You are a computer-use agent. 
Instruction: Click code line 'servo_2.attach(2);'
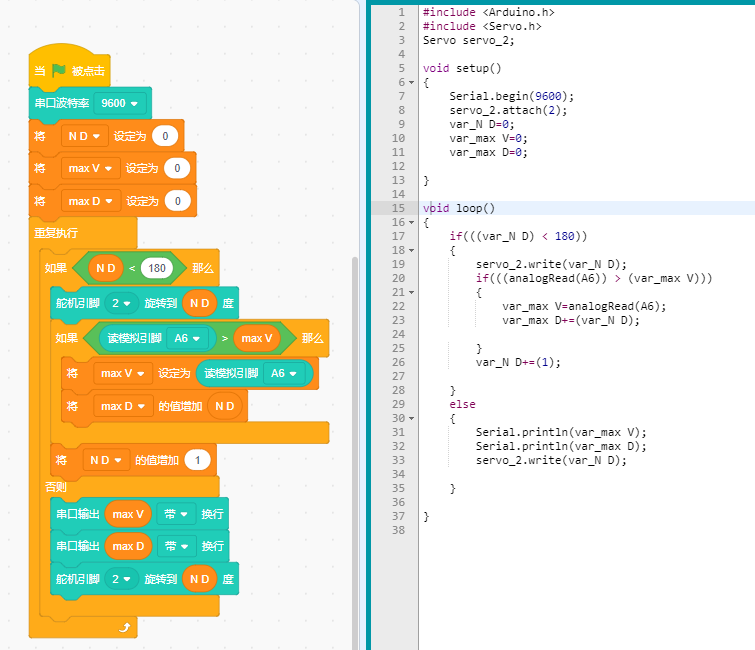pyautogui.click(x=508, y=110)
